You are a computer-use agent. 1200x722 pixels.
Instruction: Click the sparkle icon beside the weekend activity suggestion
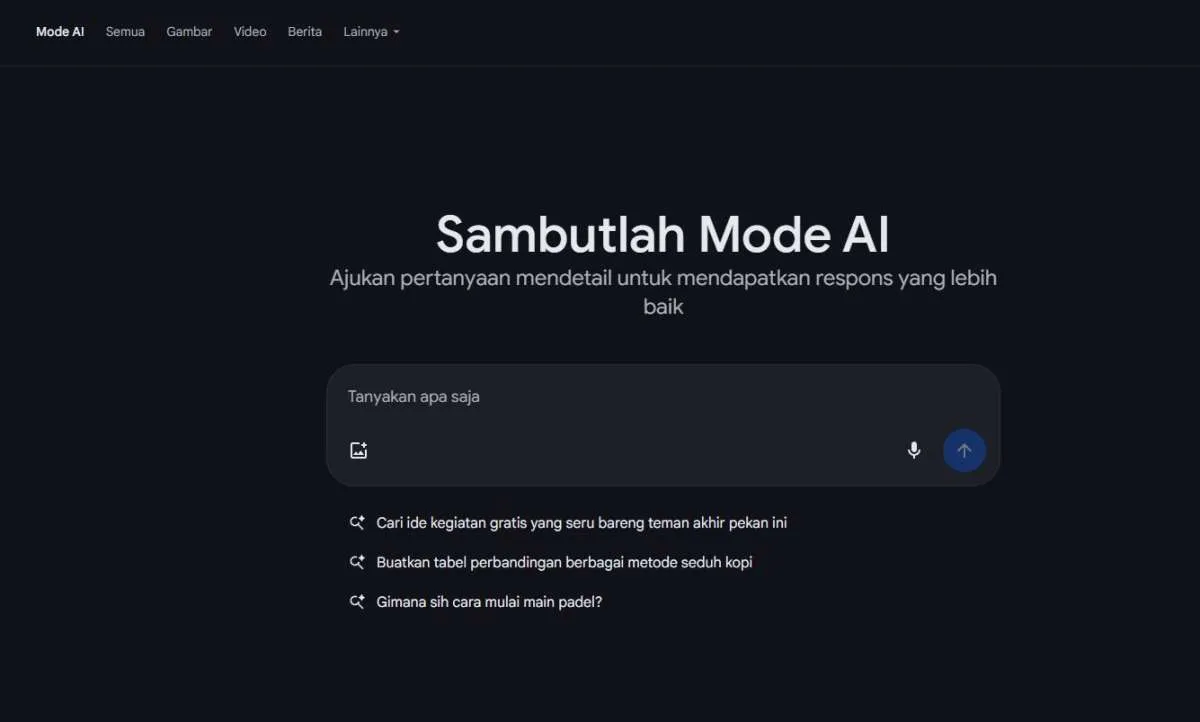tap(356, 521)
